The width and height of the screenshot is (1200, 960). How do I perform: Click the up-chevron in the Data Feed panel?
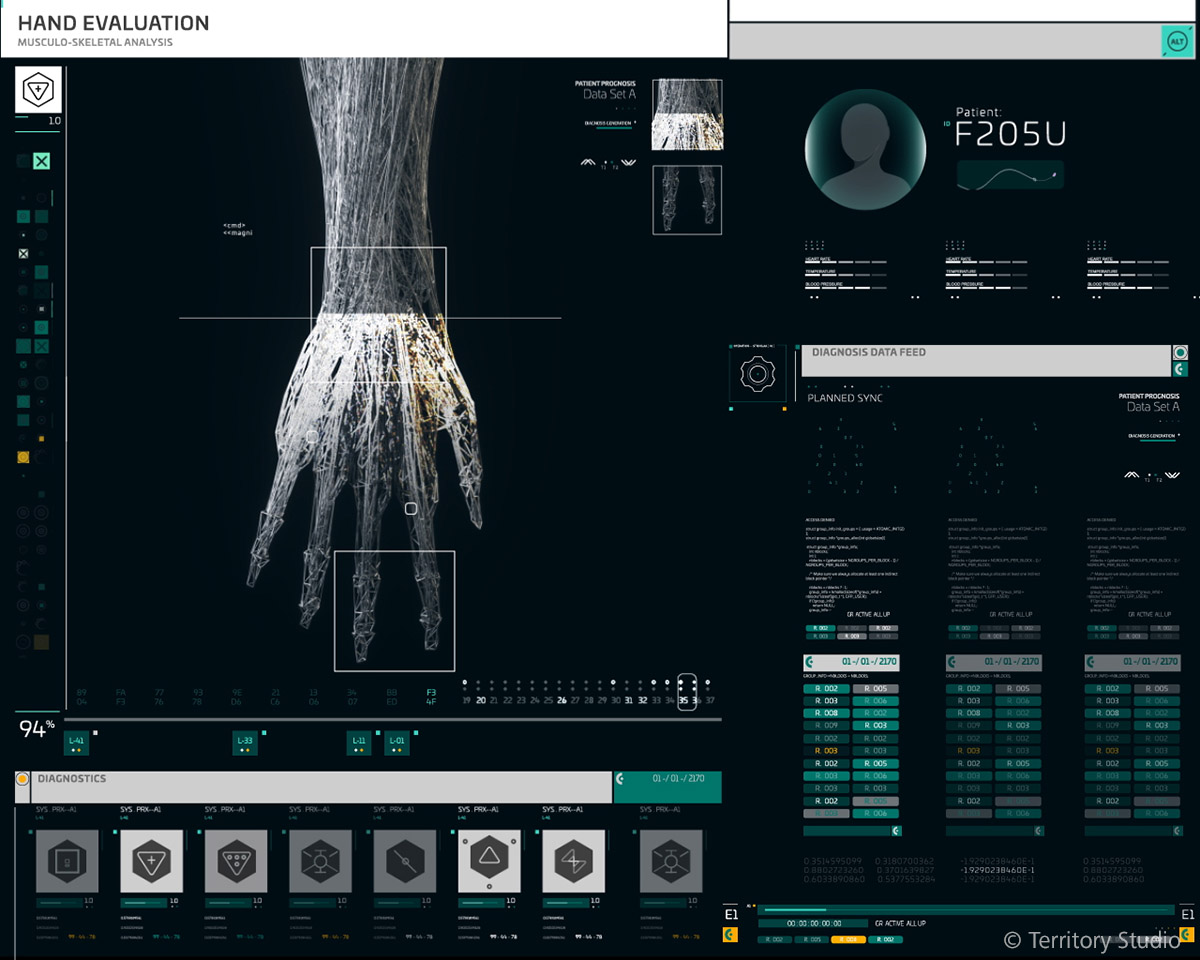[1132, 475]
